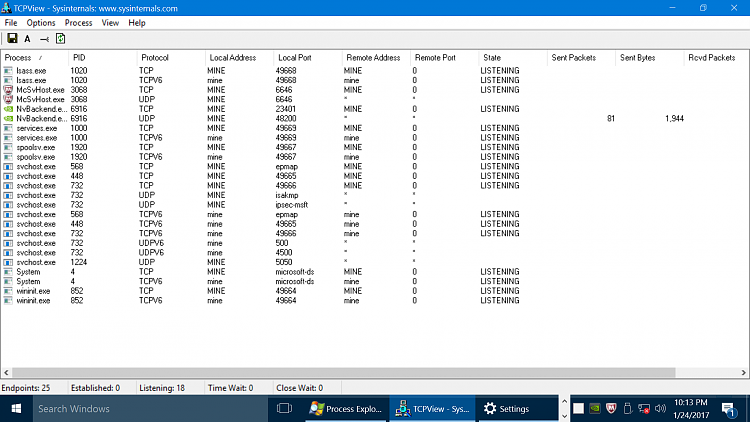
Task: Click the 'Endpoints: 25' status bar entry
Action: (x=26, y=388)
